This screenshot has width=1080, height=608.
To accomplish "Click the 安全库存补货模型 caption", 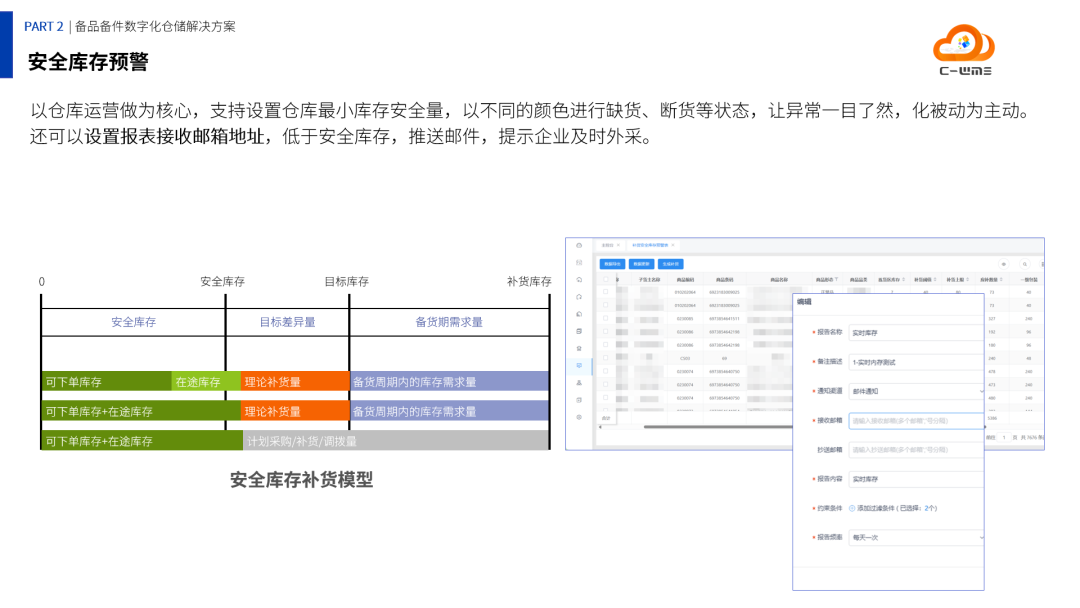I will coord(301,480).
